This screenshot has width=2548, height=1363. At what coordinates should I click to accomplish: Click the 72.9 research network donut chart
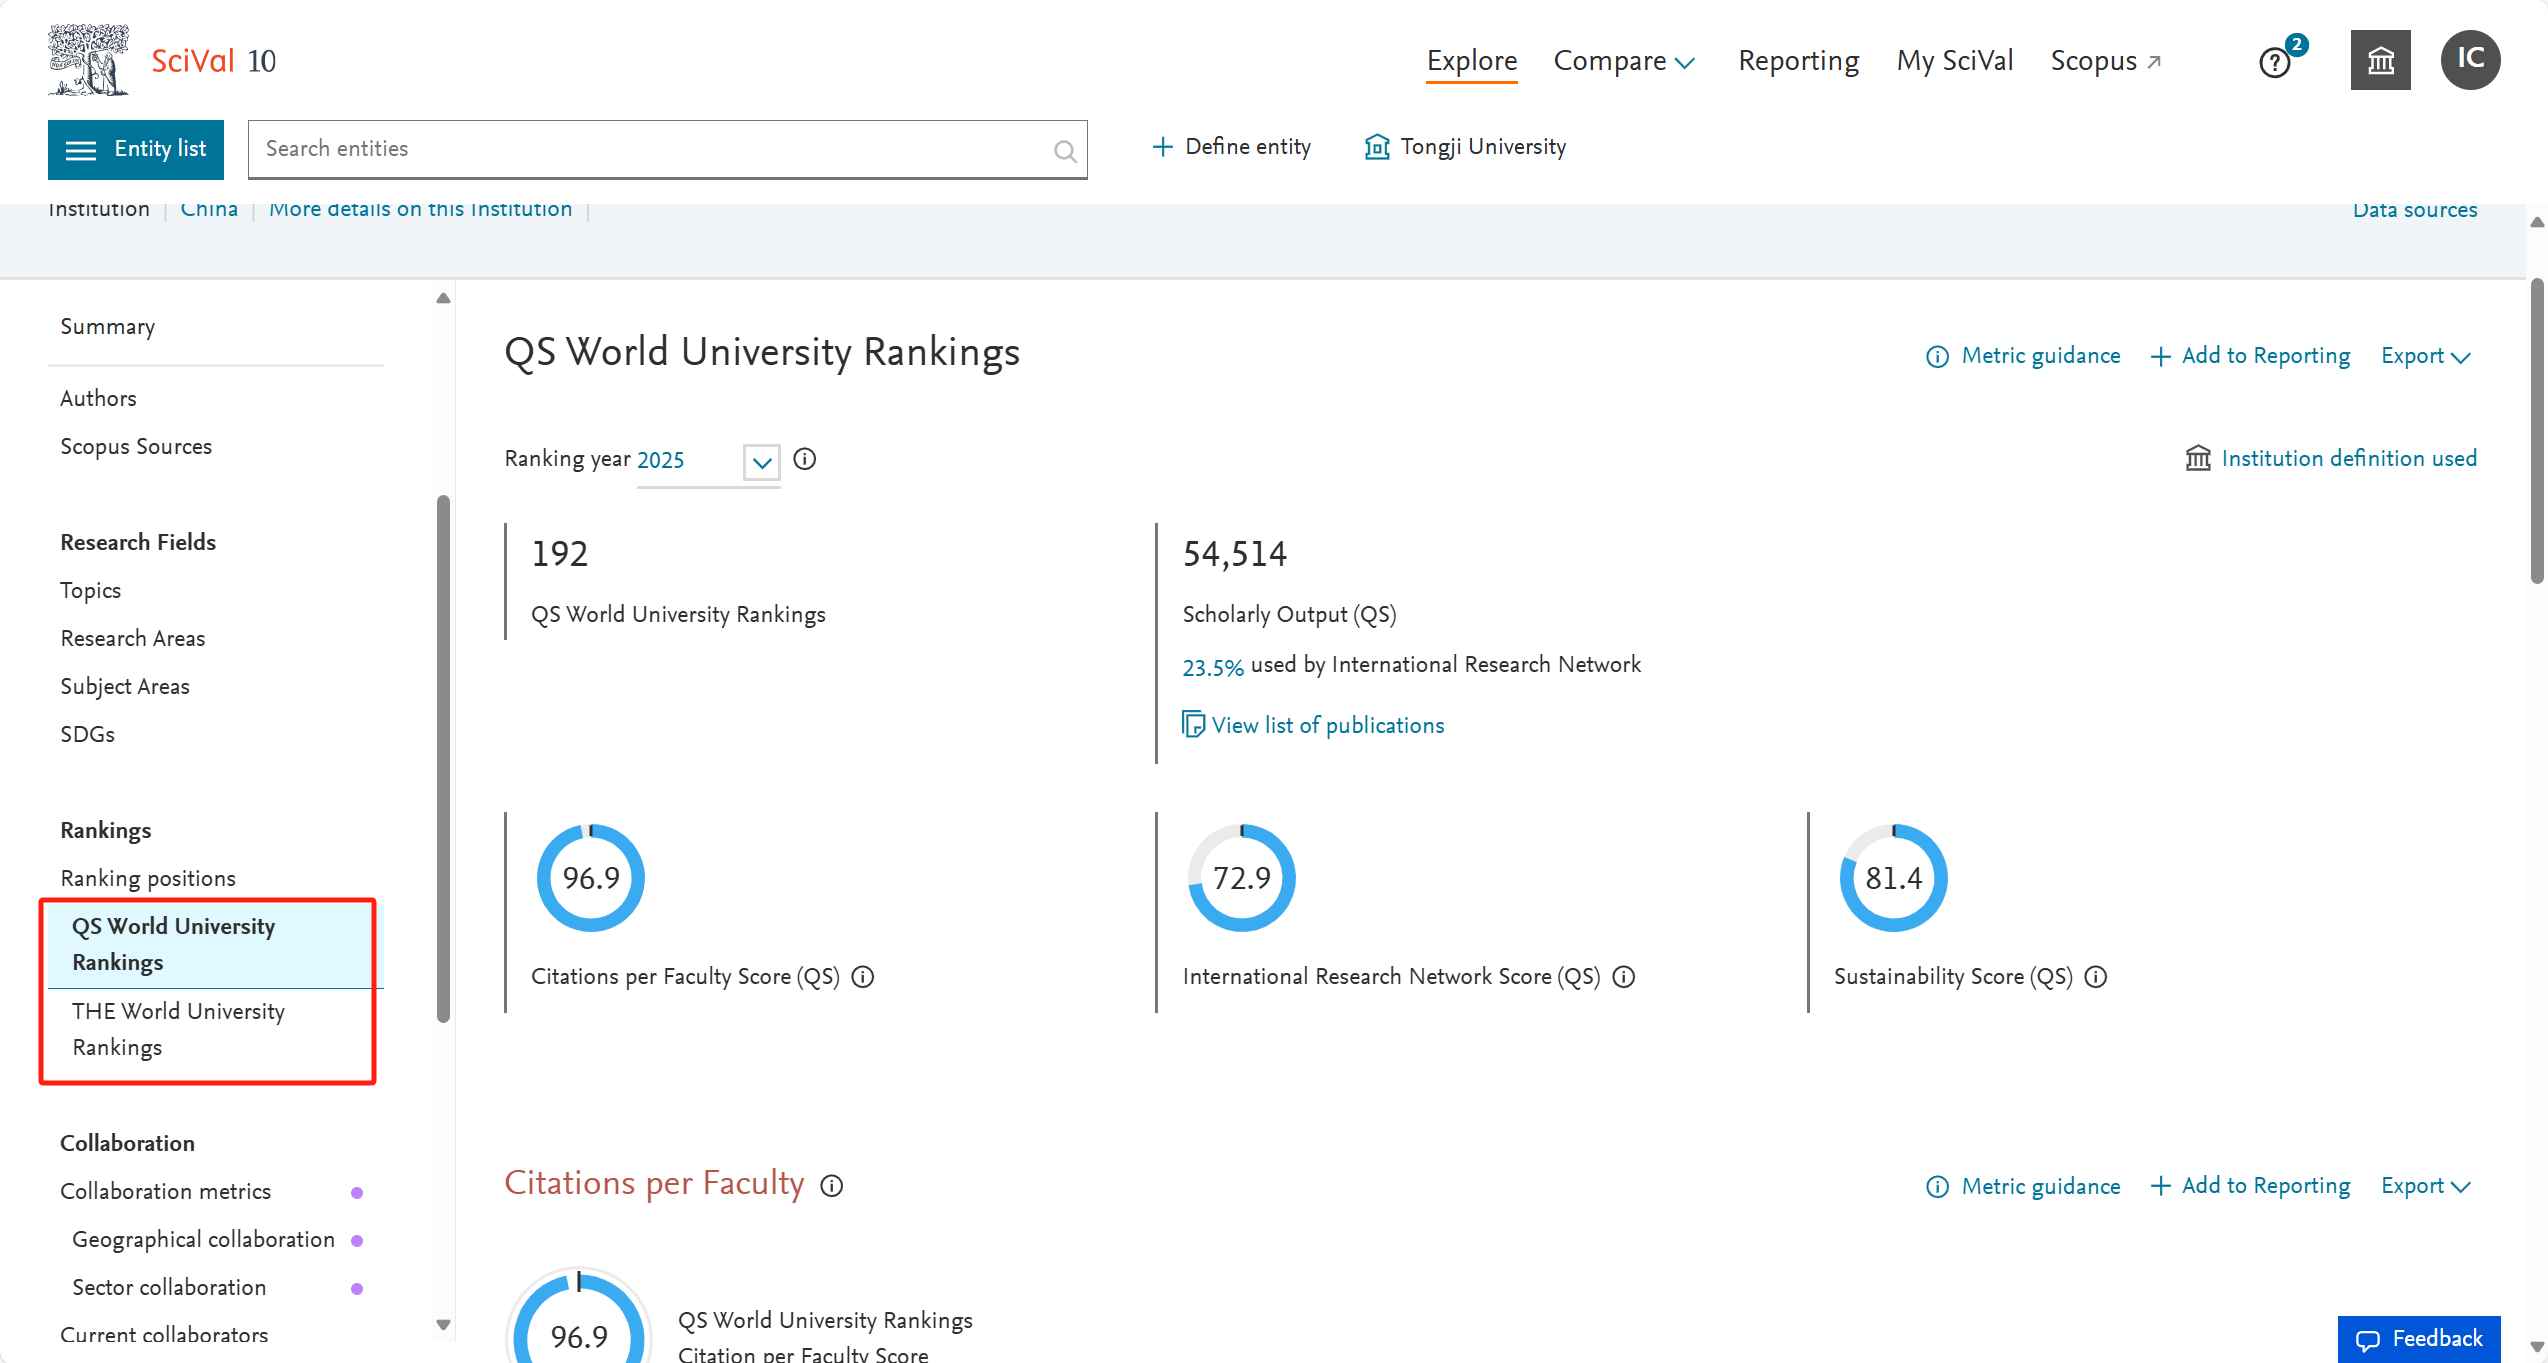tap(1242, 878)
